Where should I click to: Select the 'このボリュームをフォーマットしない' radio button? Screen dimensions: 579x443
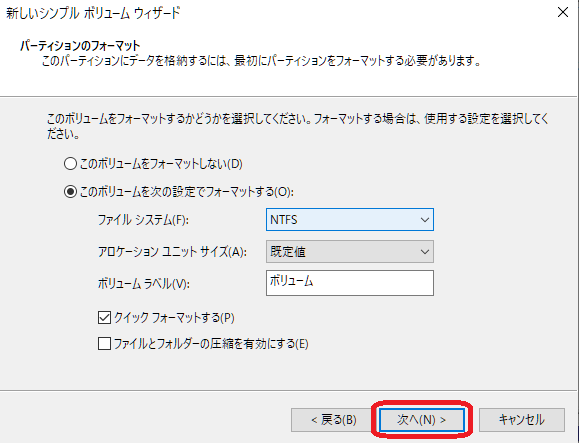pos(70,164)
